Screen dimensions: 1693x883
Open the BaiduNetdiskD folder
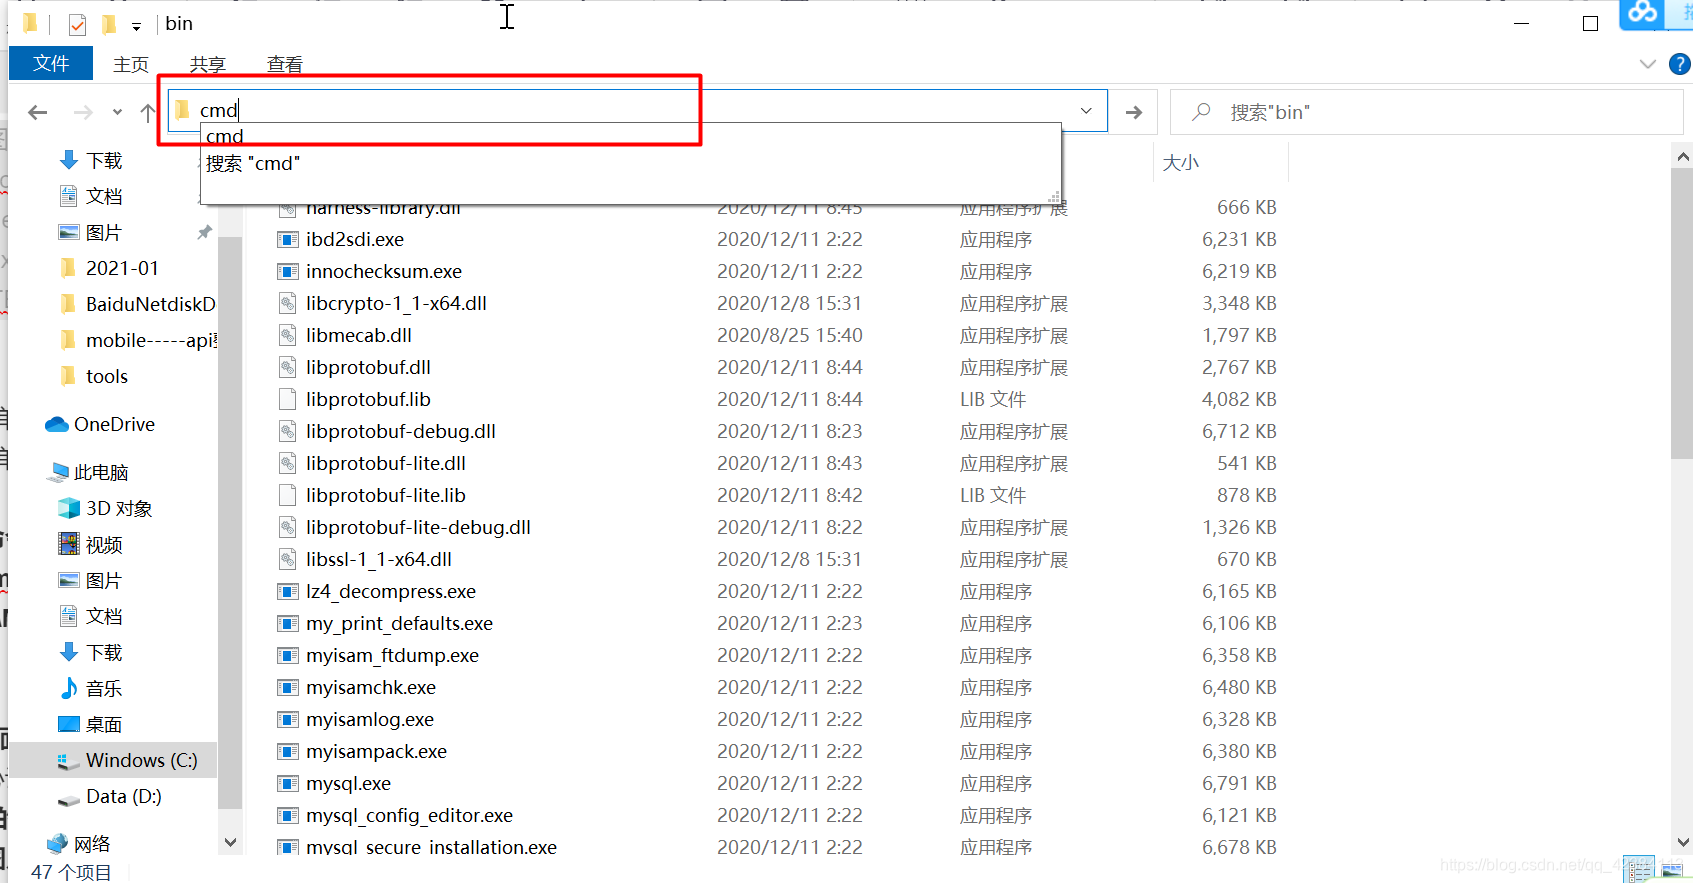point(150,304)
